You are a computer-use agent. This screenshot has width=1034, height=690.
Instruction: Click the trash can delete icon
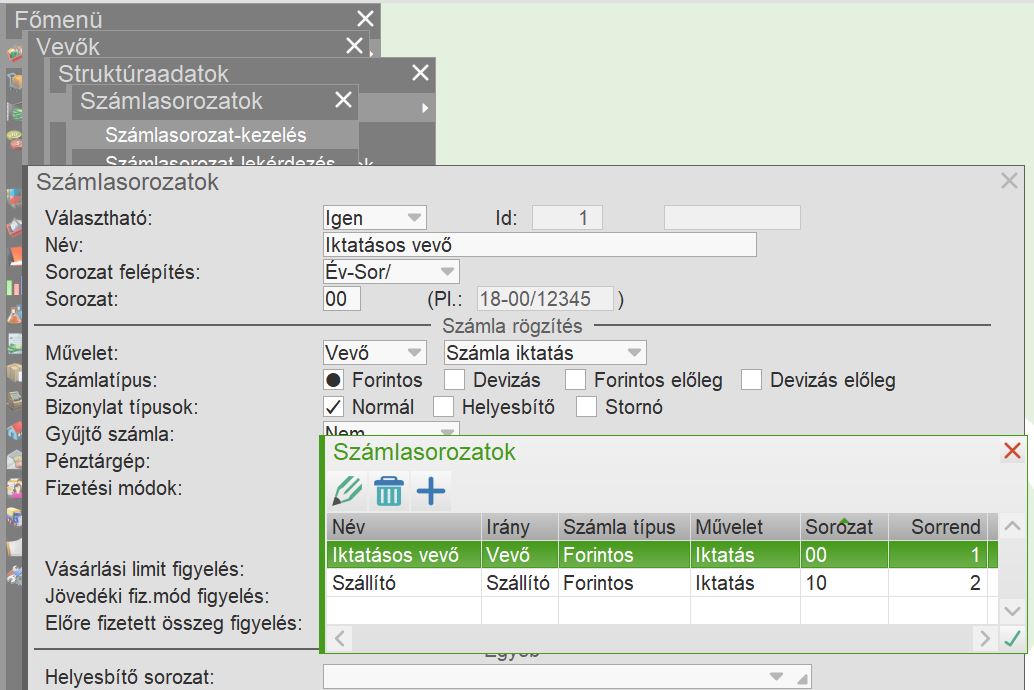point(389,491)
